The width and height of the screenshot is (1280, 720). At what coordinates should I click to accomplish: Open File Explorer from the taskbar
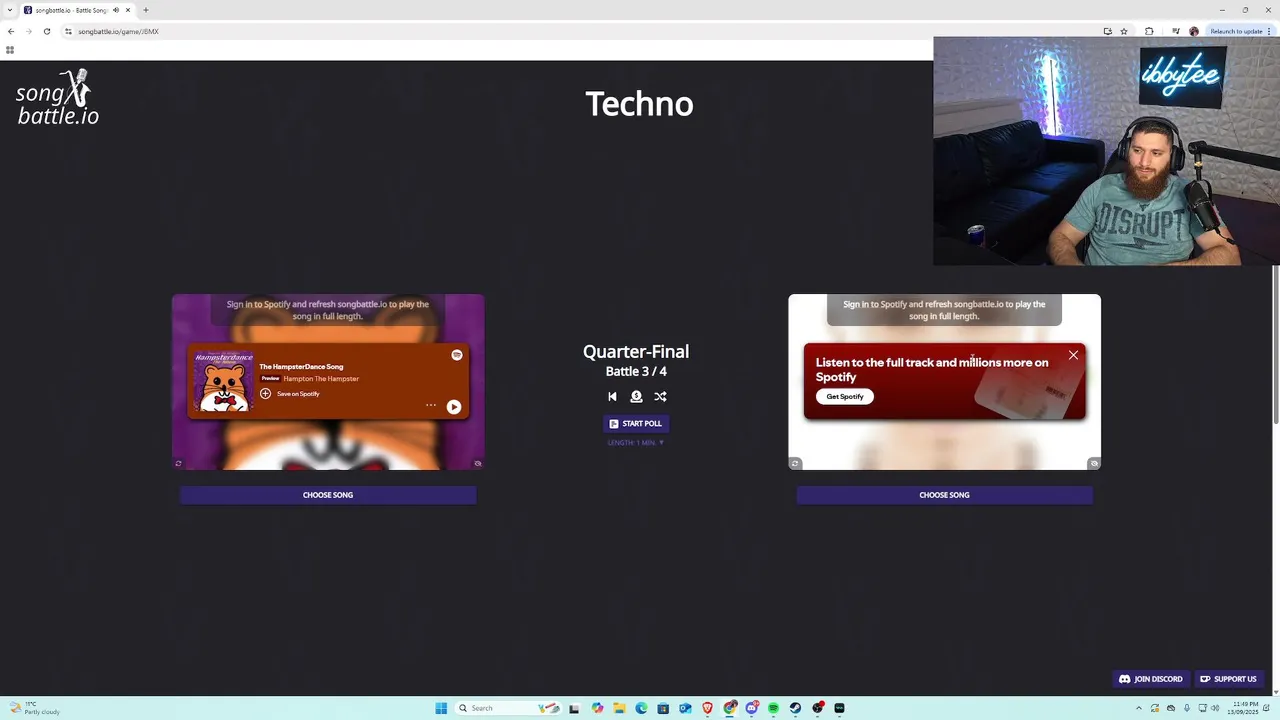click(619, 708)
